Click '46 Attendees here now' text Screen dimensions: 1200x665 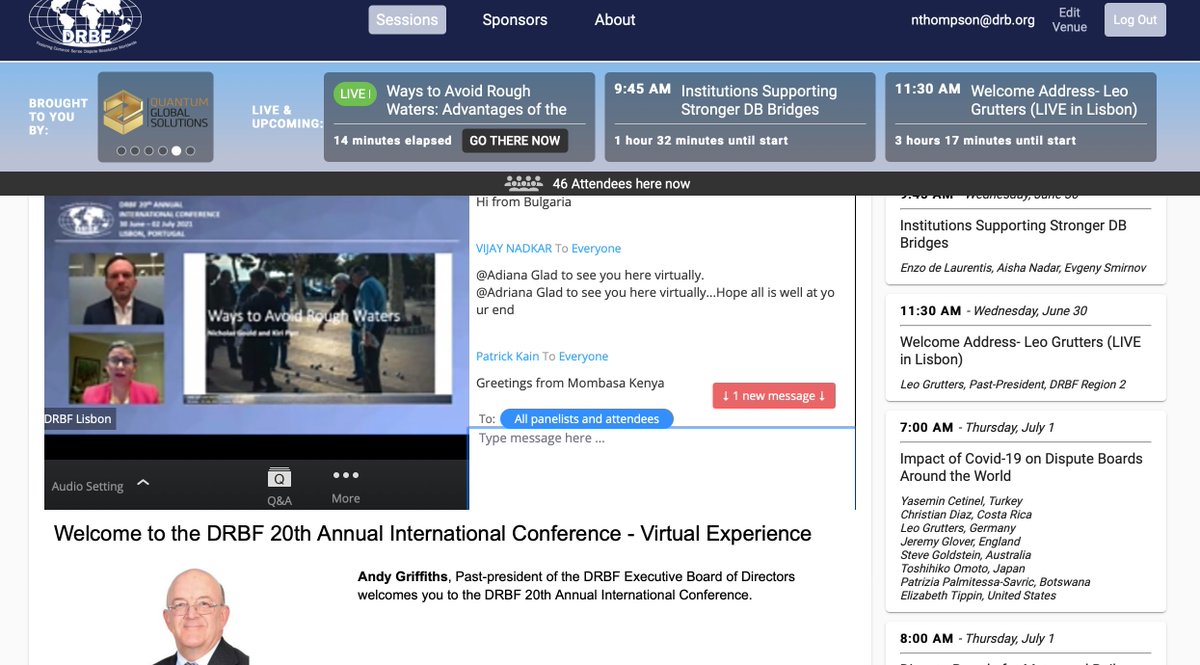(621, 184)
